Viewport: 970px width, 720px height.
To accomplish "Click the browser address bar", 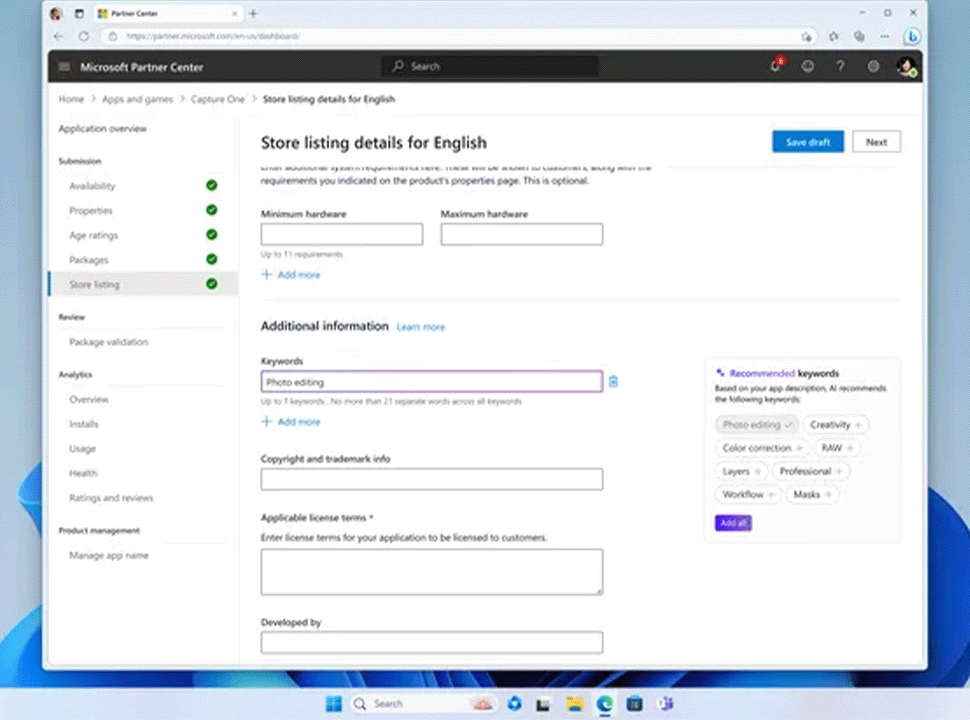I will point(458,36).
